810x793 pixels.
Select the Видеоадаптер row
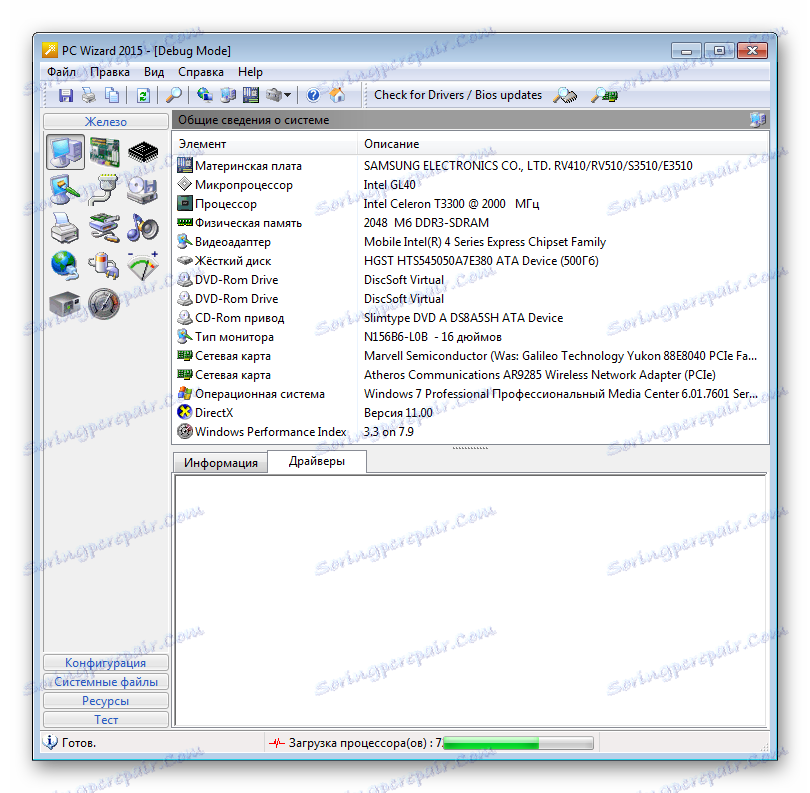click(x=470, y=242)
